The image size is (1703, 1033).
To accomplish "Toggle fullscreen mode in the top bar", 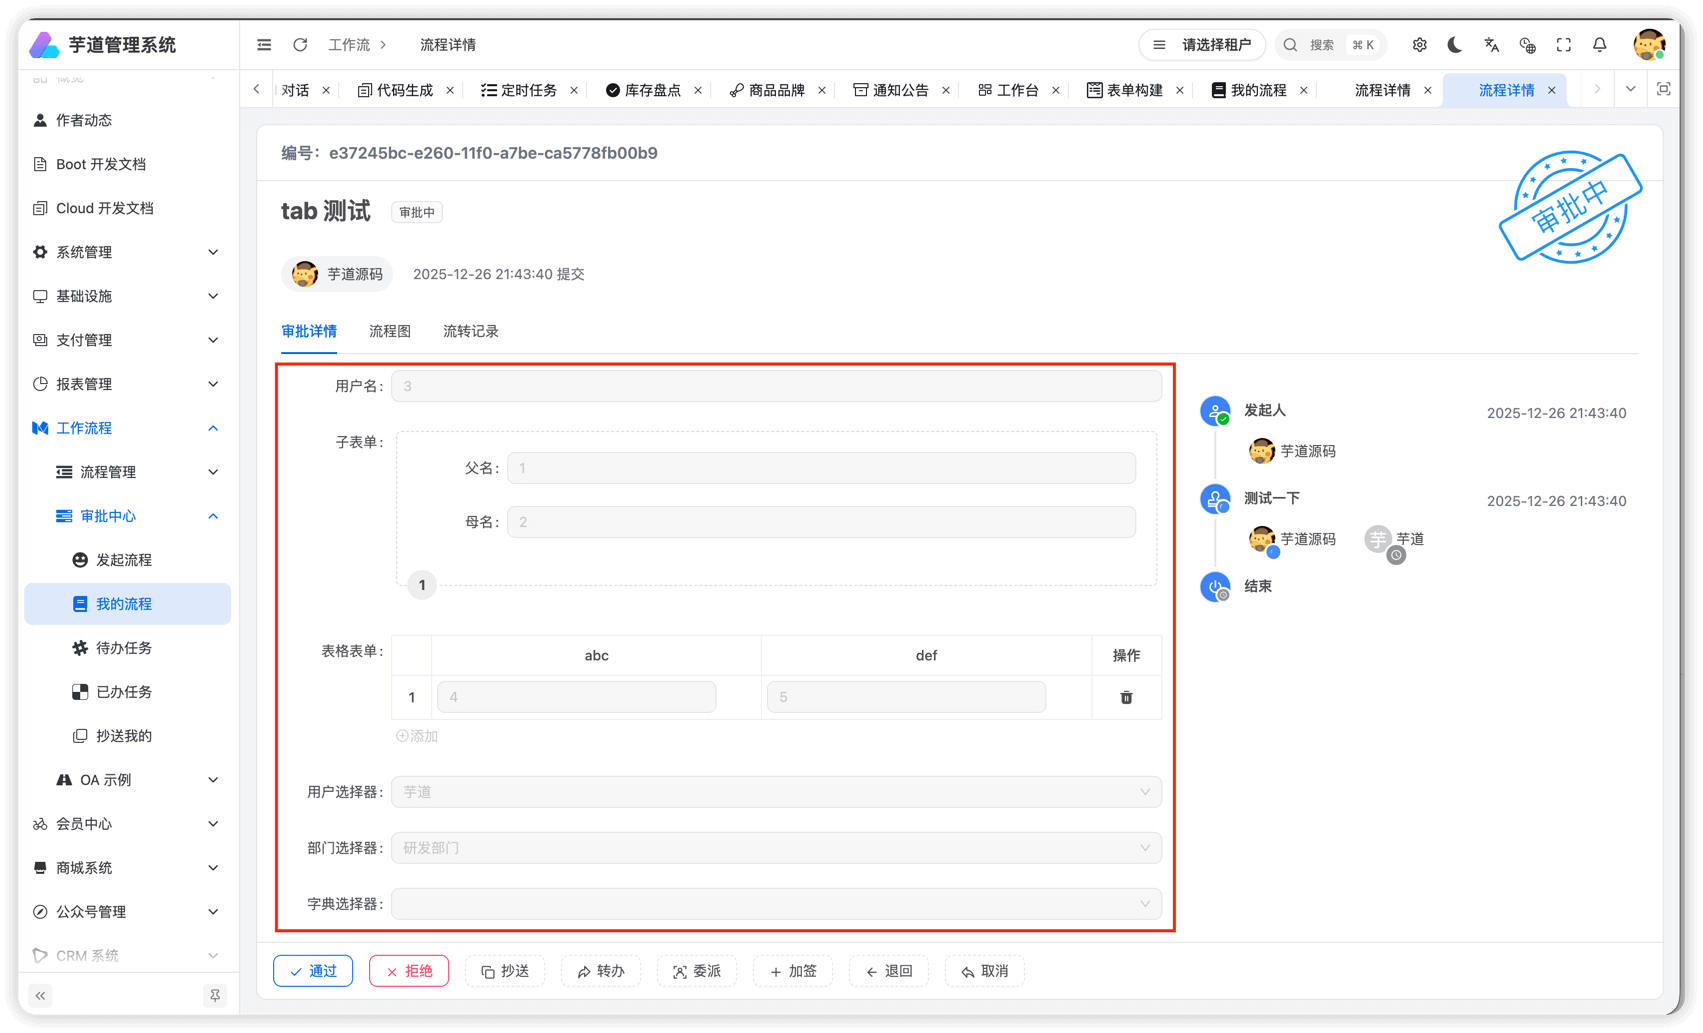I will (x=1563, y=44).
